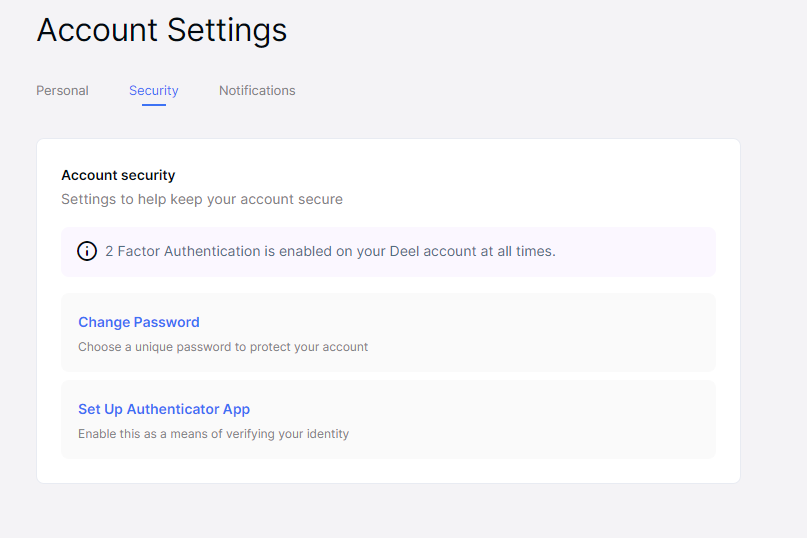Switch to the Notifications tab
807x538 pixels.
point(257,91)
